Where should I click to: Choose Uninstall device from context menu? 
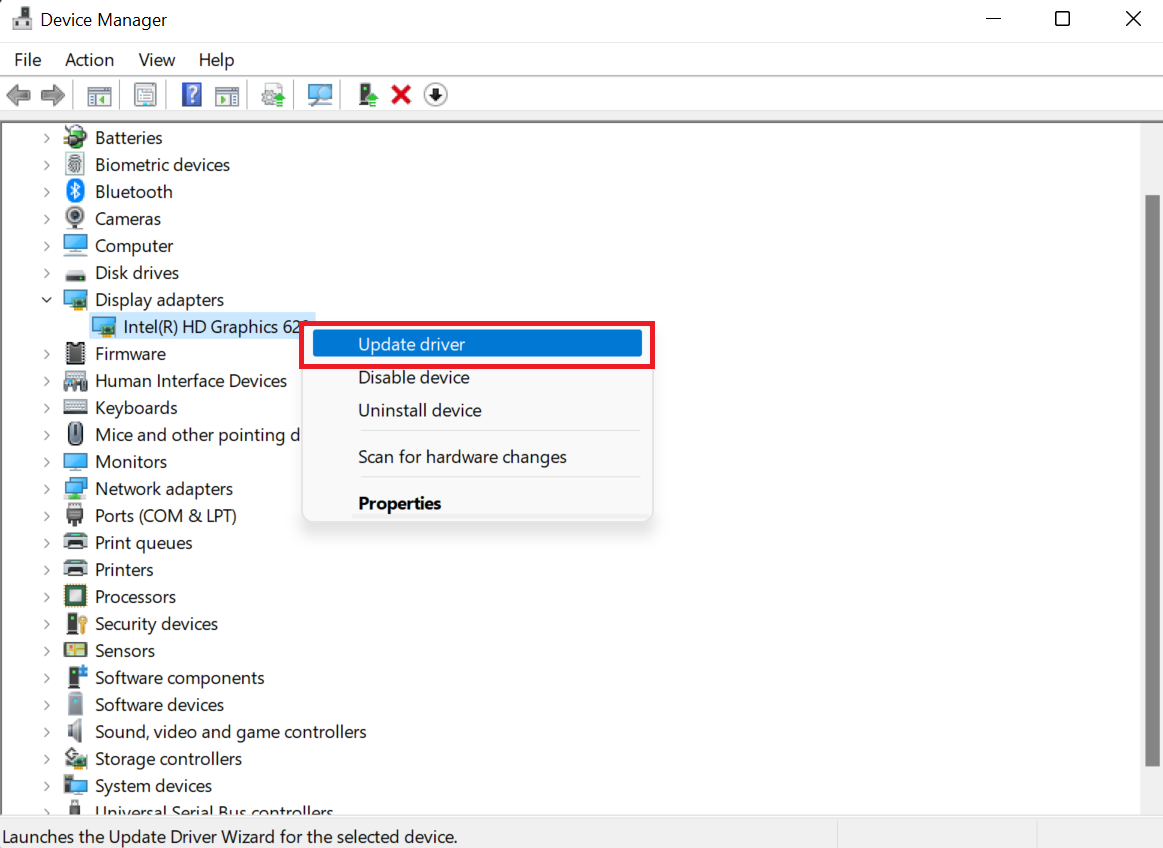click(477, 410)
